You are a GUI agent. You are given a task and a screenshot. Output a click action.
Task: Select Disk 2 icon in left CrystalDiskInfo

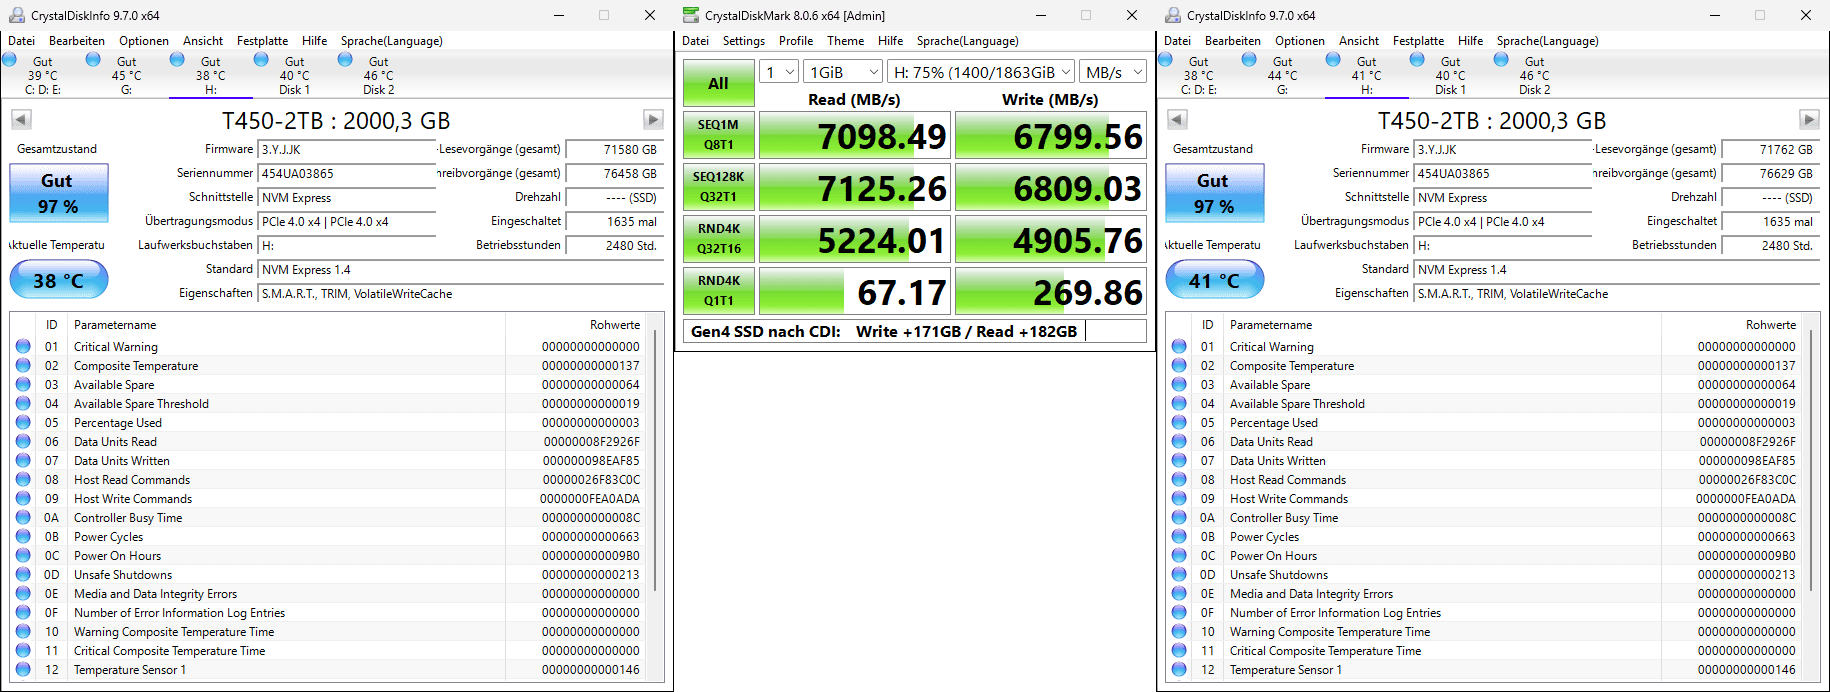pos(378,75)
